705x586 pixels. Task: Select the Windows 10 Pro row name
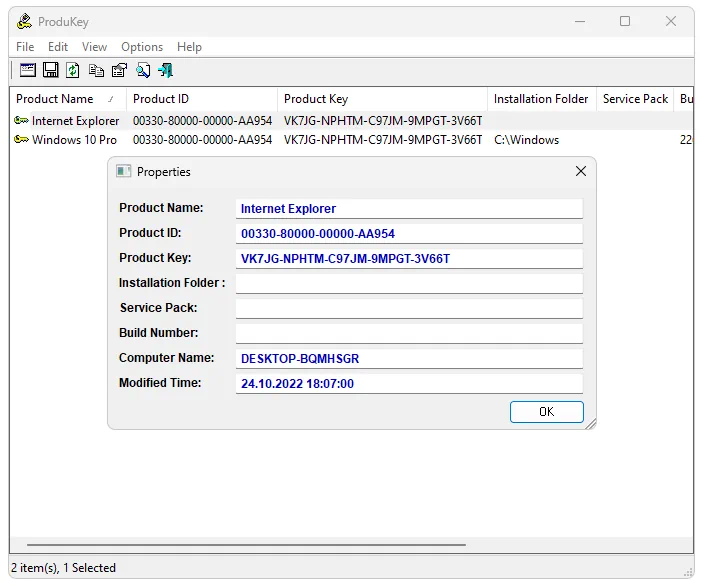74,140
